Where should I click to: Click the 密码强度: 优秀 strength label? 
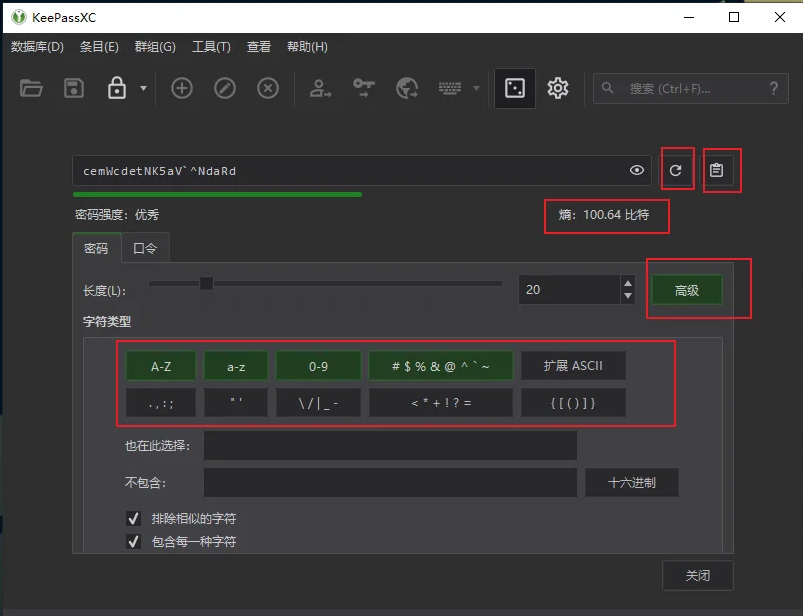(x=117, y=215)
